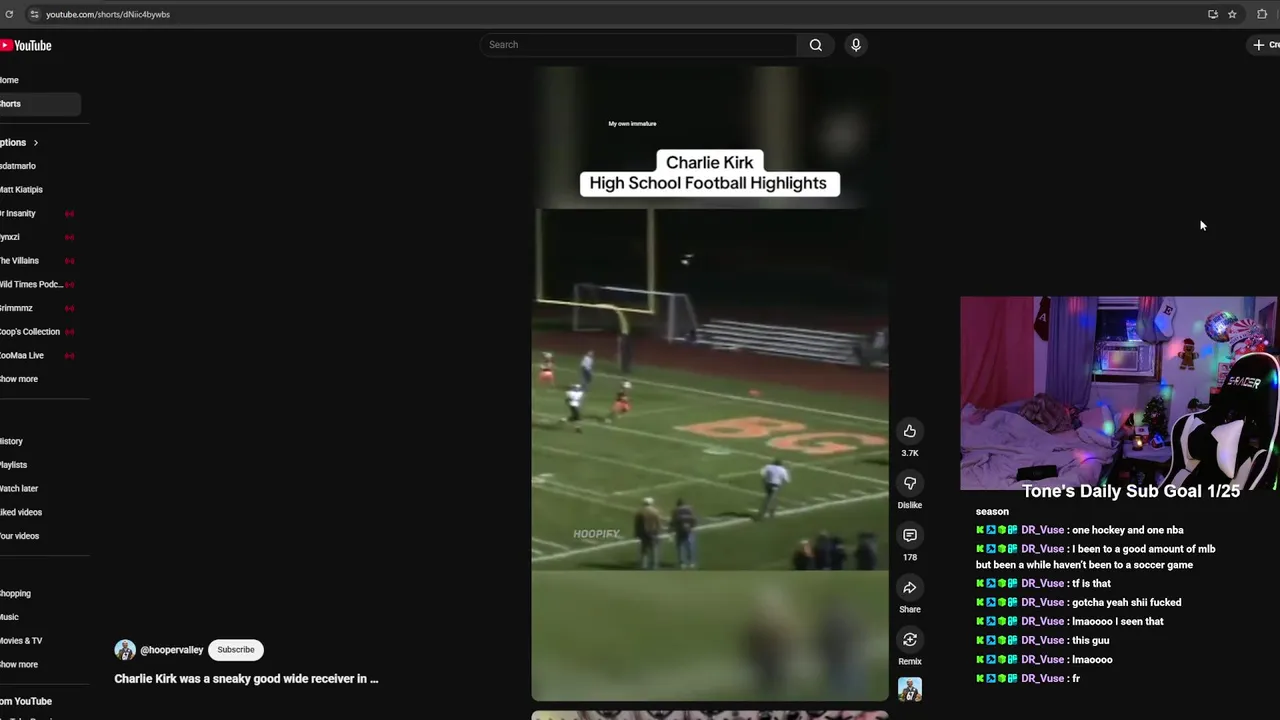The image size is (1280, 720).
Task: Click the streamer webcam overlay
Action: click(x=1118, y=393)
